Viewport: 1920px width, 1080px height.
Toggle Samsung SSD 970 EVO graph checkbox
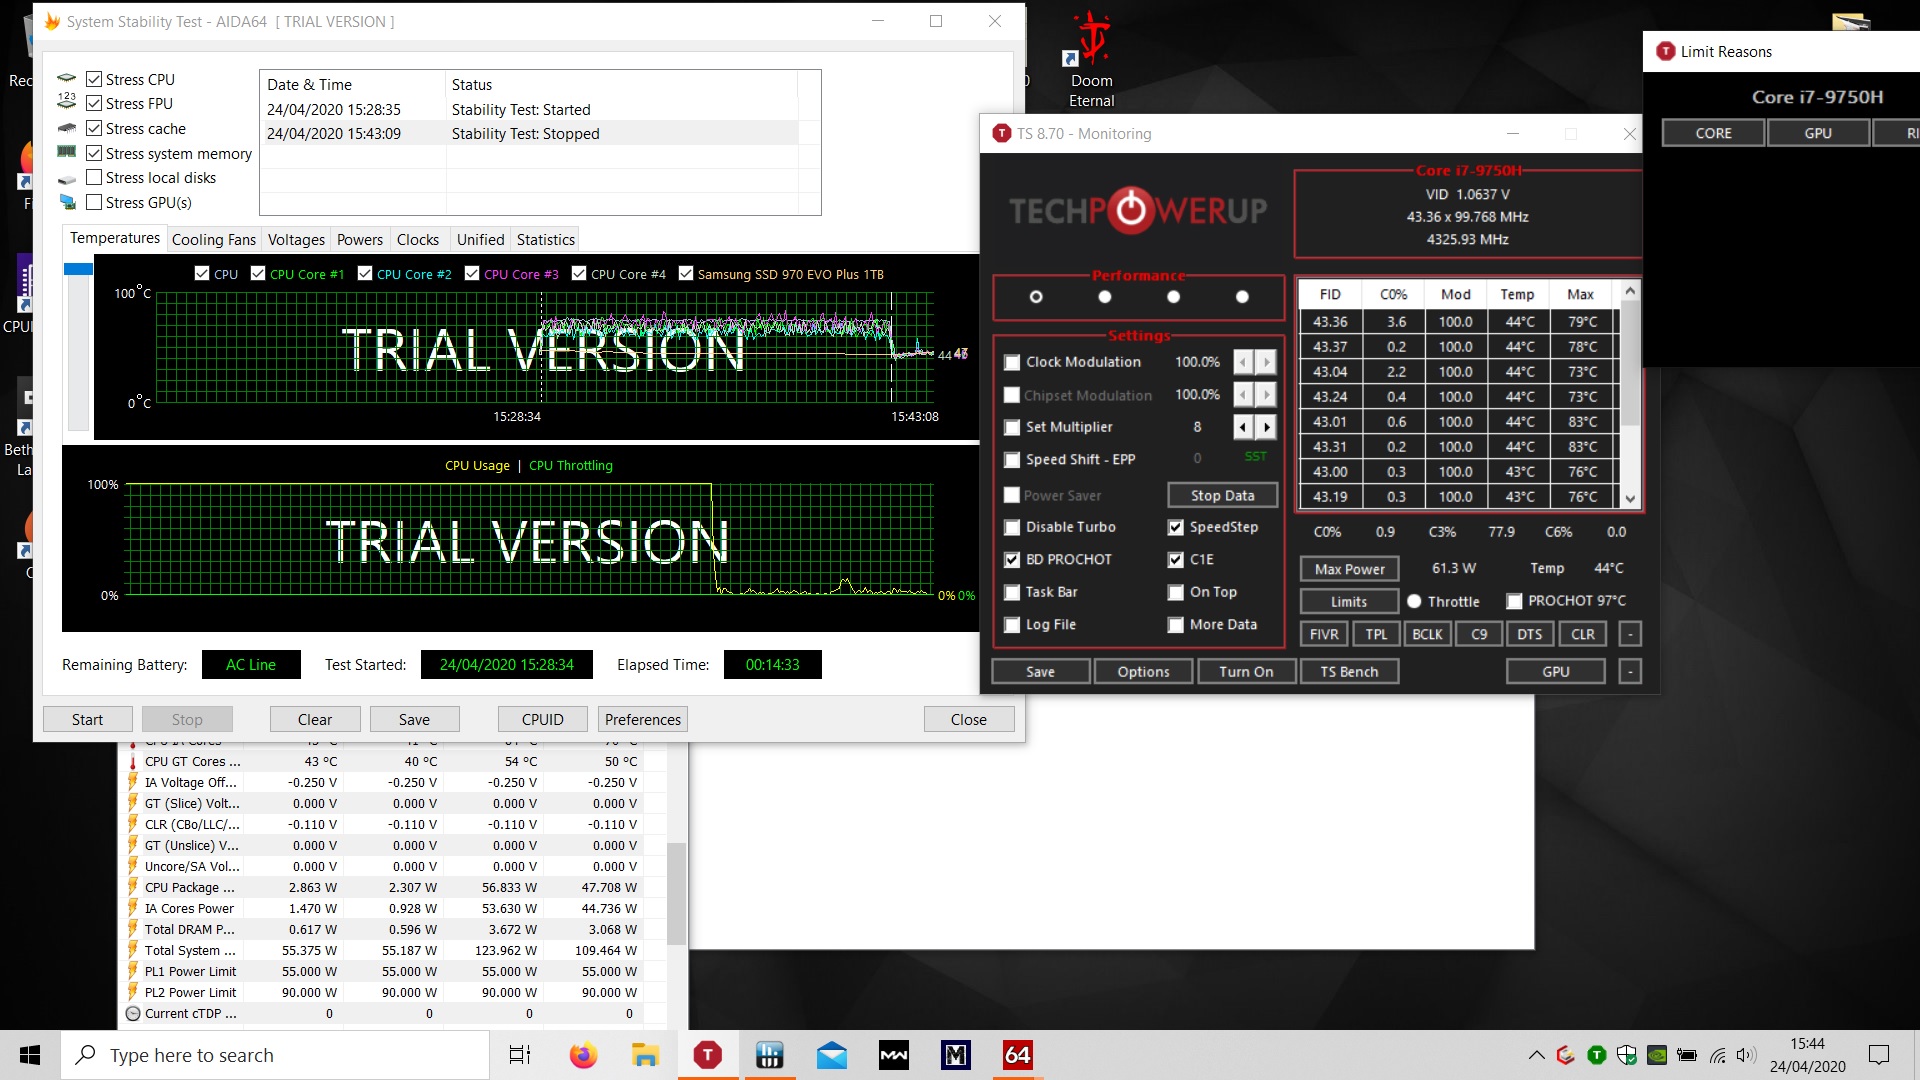pos(686,273)
